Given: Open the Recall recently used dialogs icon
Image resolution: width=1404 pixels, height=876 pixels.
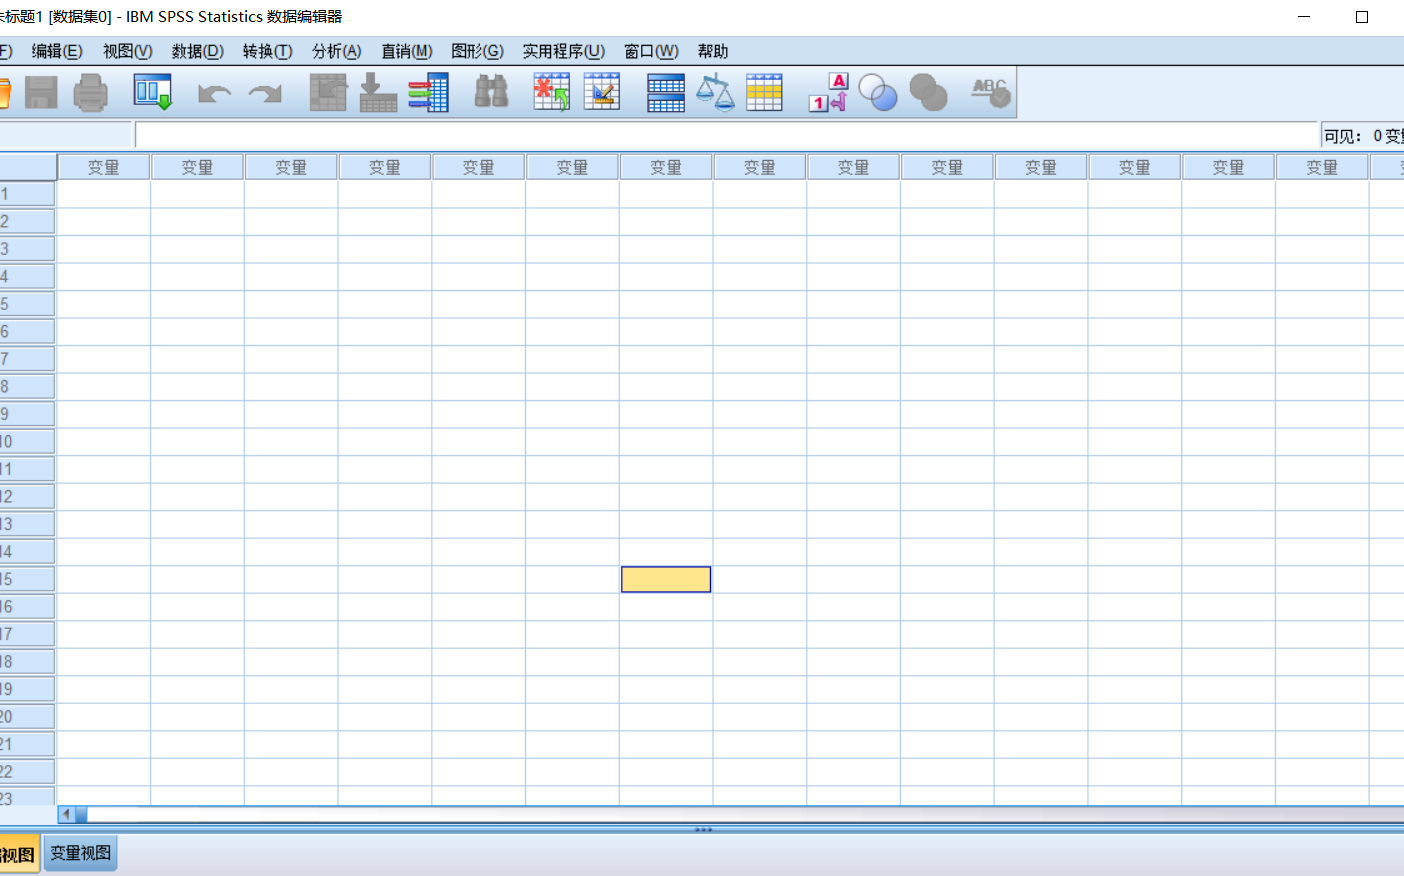Looking at the screenshot, I should point(153,93).
